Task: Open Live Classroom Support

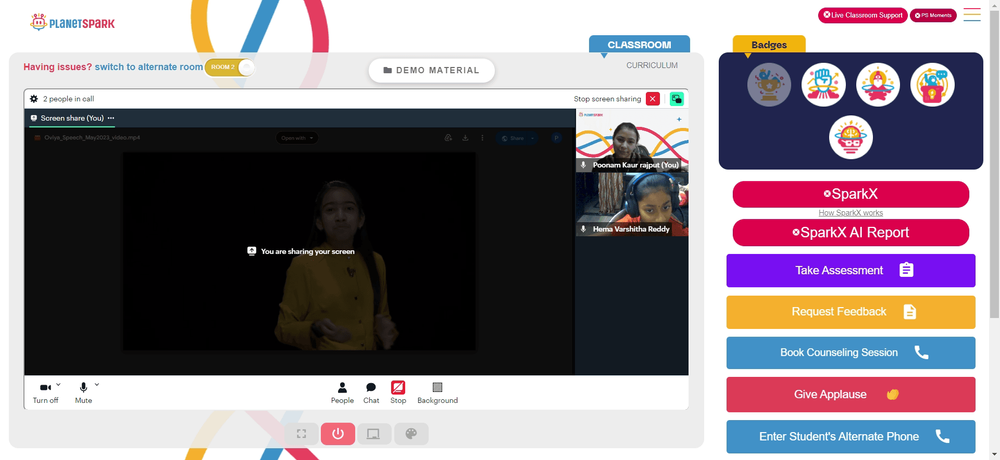Action: click(x=863, y=15)
